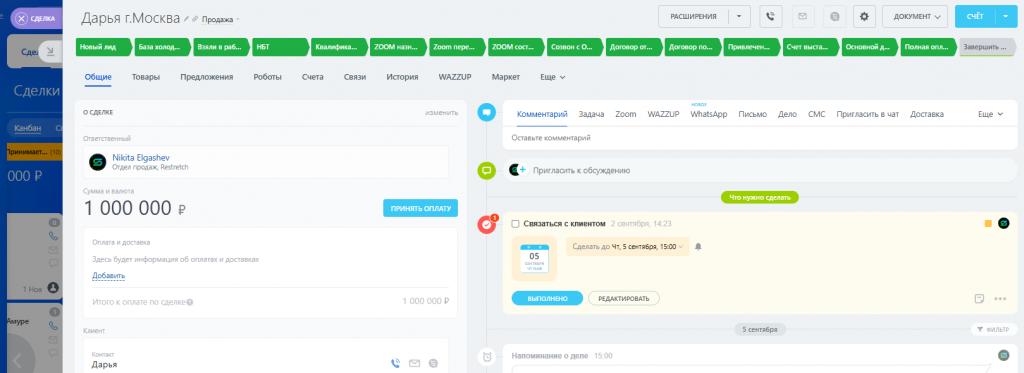Open help icon next to Итого к оплате
The image size is (1024, 373).
click(190, 302)
